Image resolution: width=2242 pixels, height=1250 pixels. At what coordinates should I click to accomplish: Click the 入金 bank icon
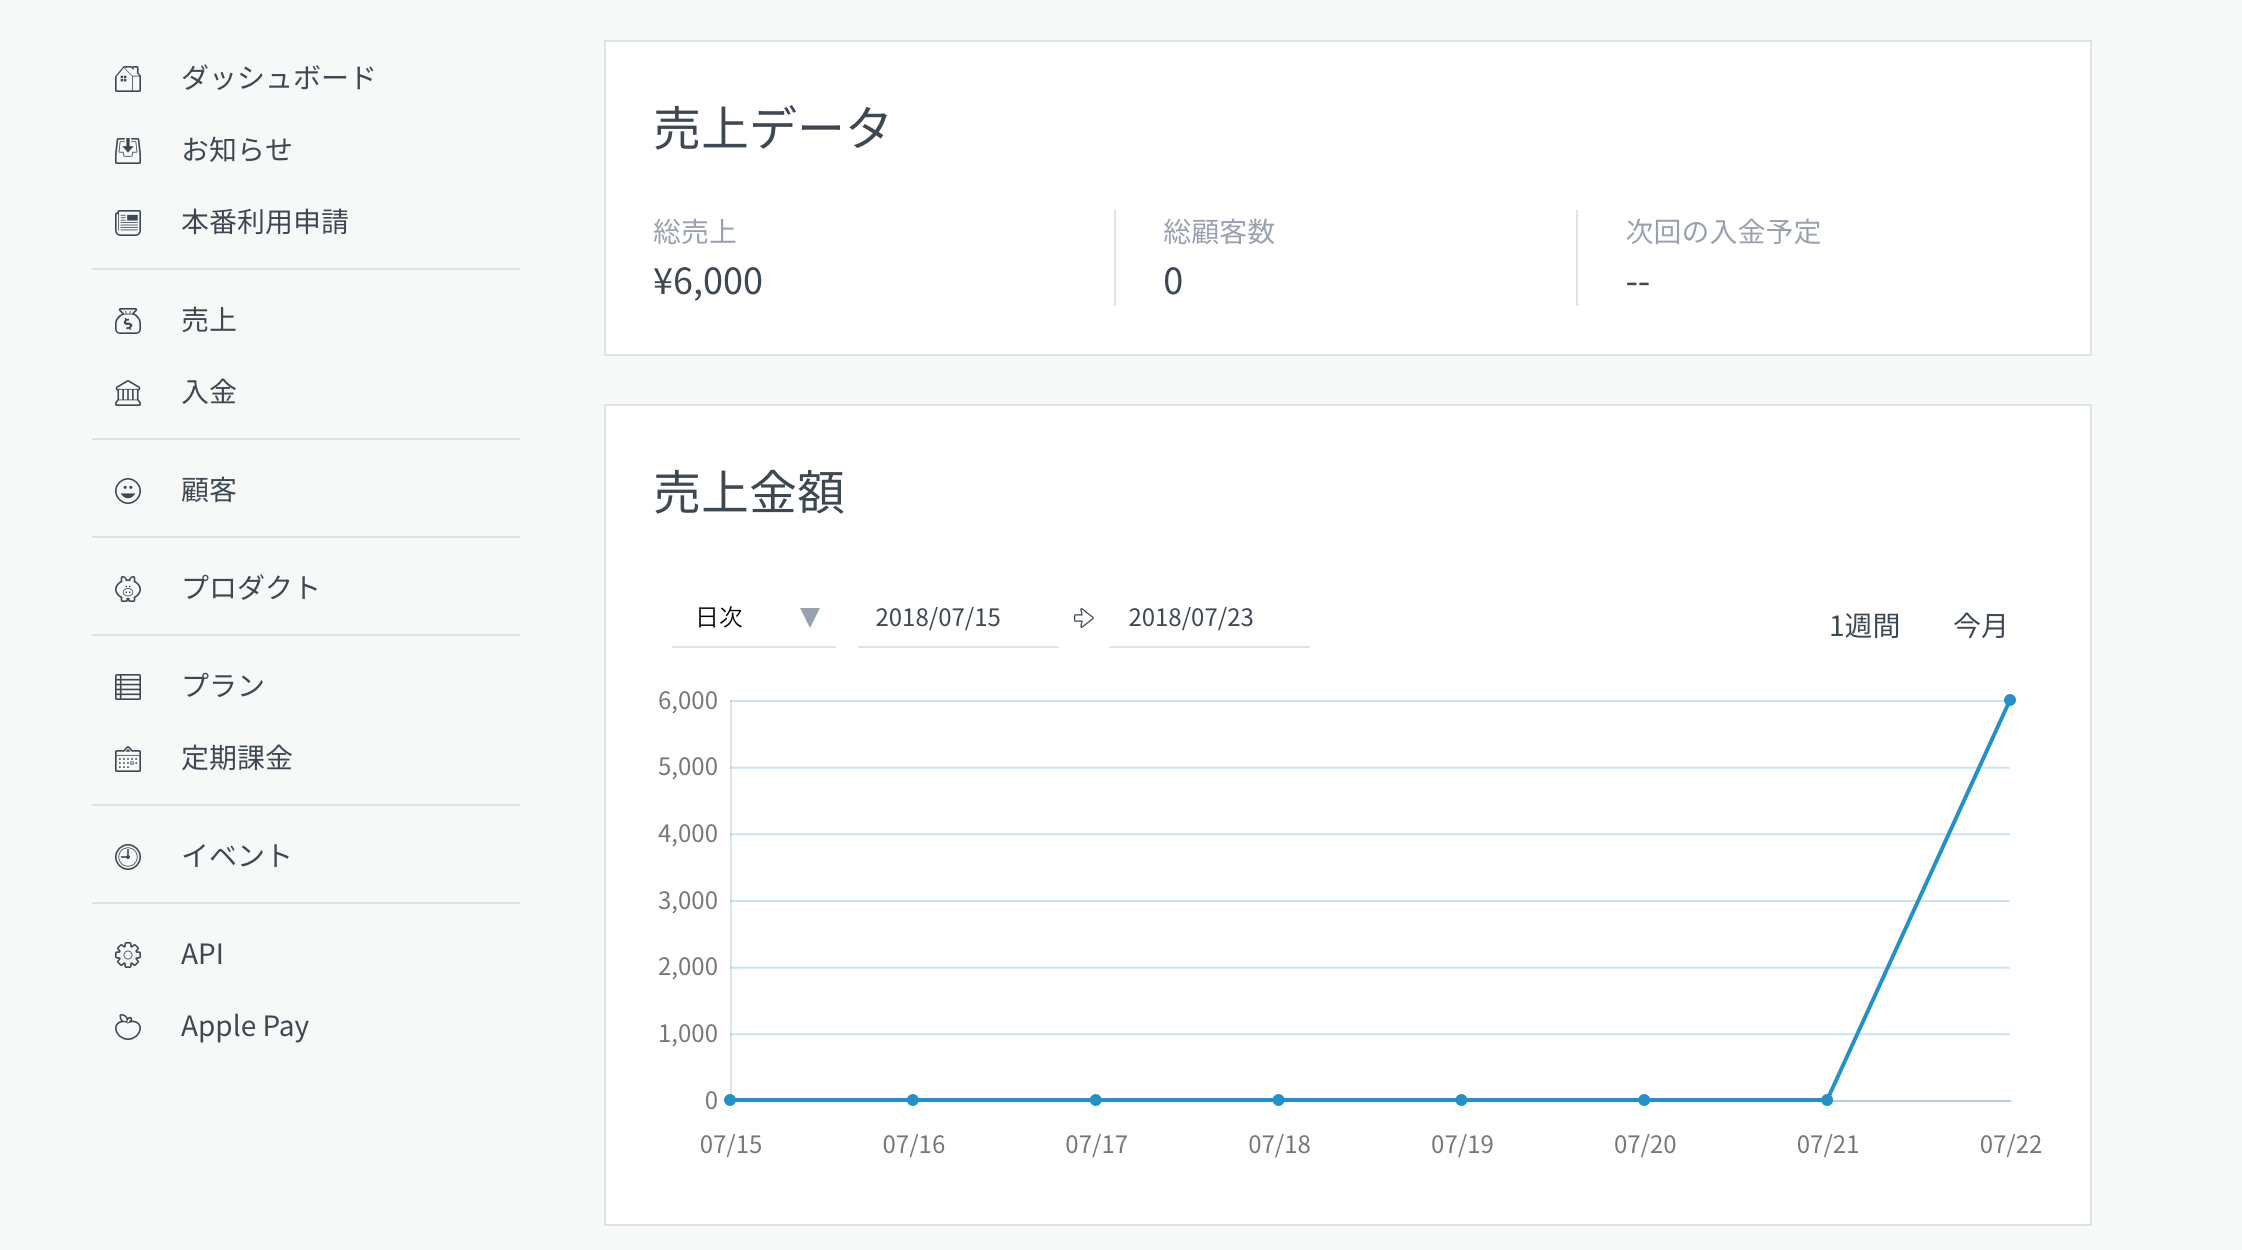pos(128,393)
